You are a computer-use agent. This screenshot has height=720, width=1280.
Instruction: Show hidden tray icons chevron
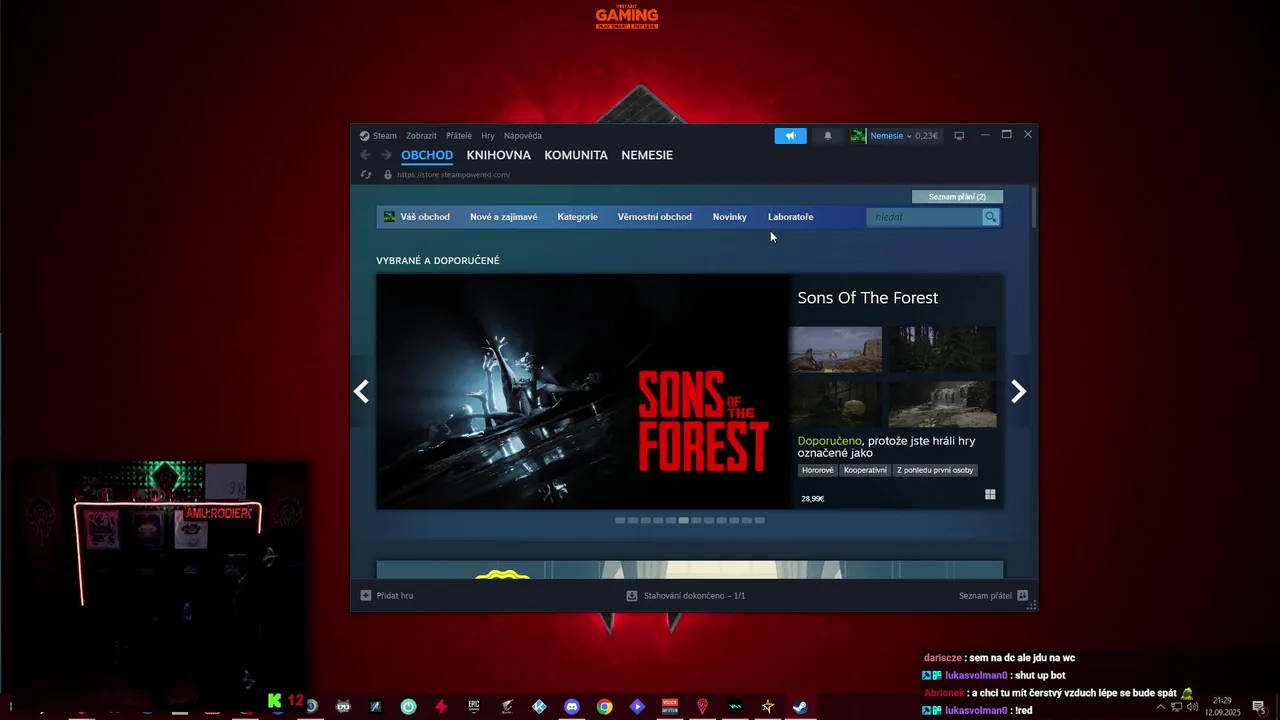[x=1160, y=707]
